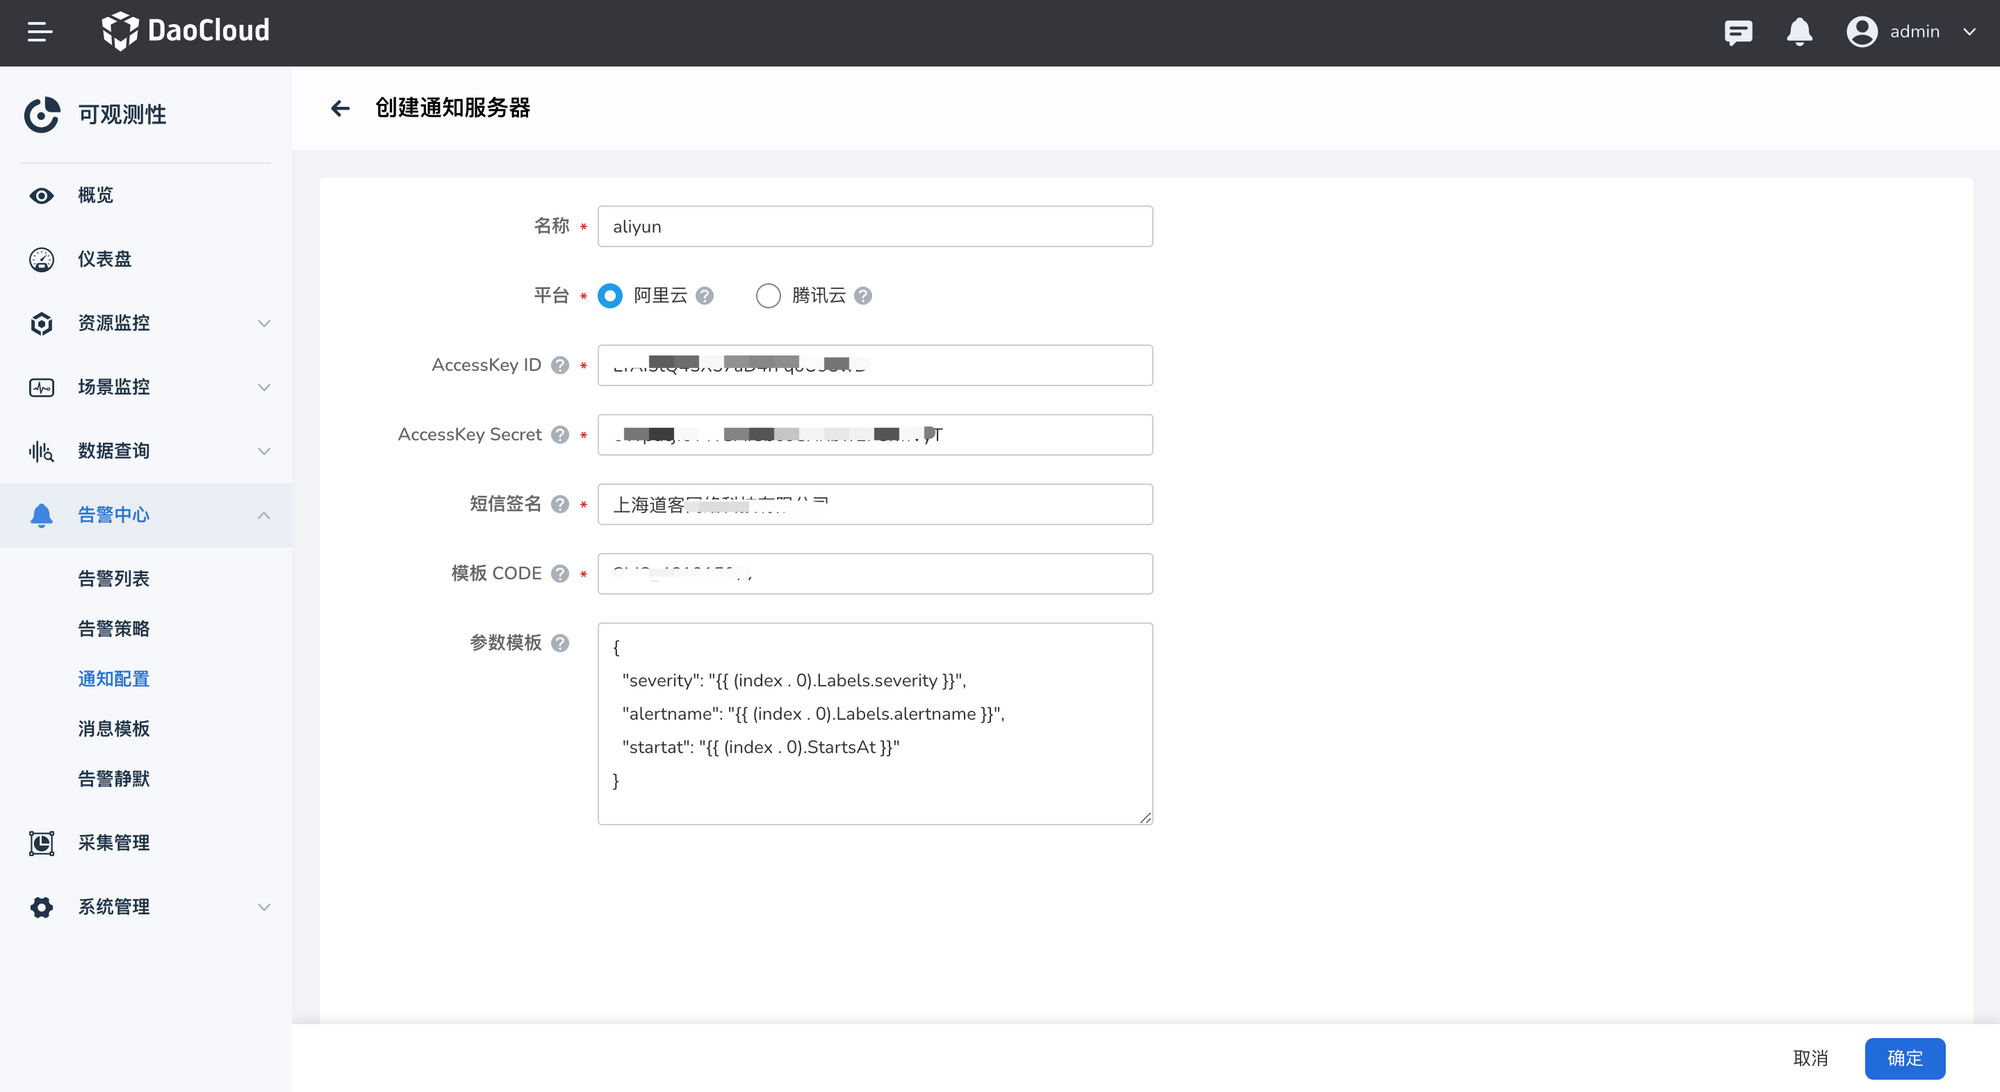The image size is (2000, 1092).
Task: Show help for 模板 CODE
Action: click(x=560, y=574)
